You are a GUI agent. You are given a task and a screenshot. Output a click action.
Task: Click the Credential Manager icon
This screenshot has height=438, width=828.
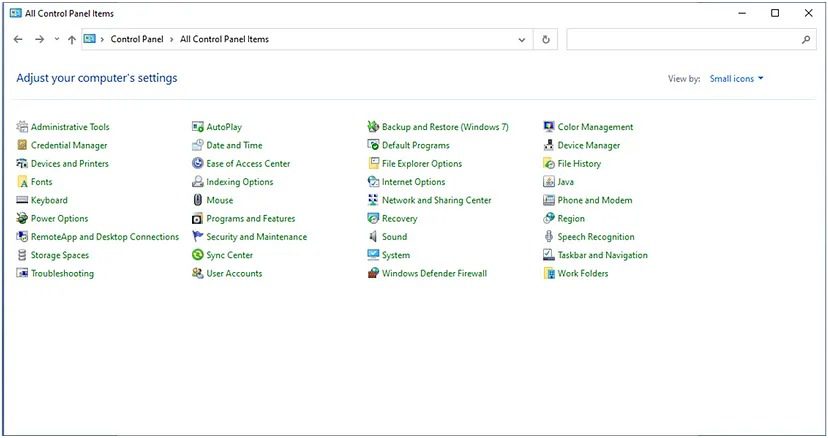[x=22, y=145]
